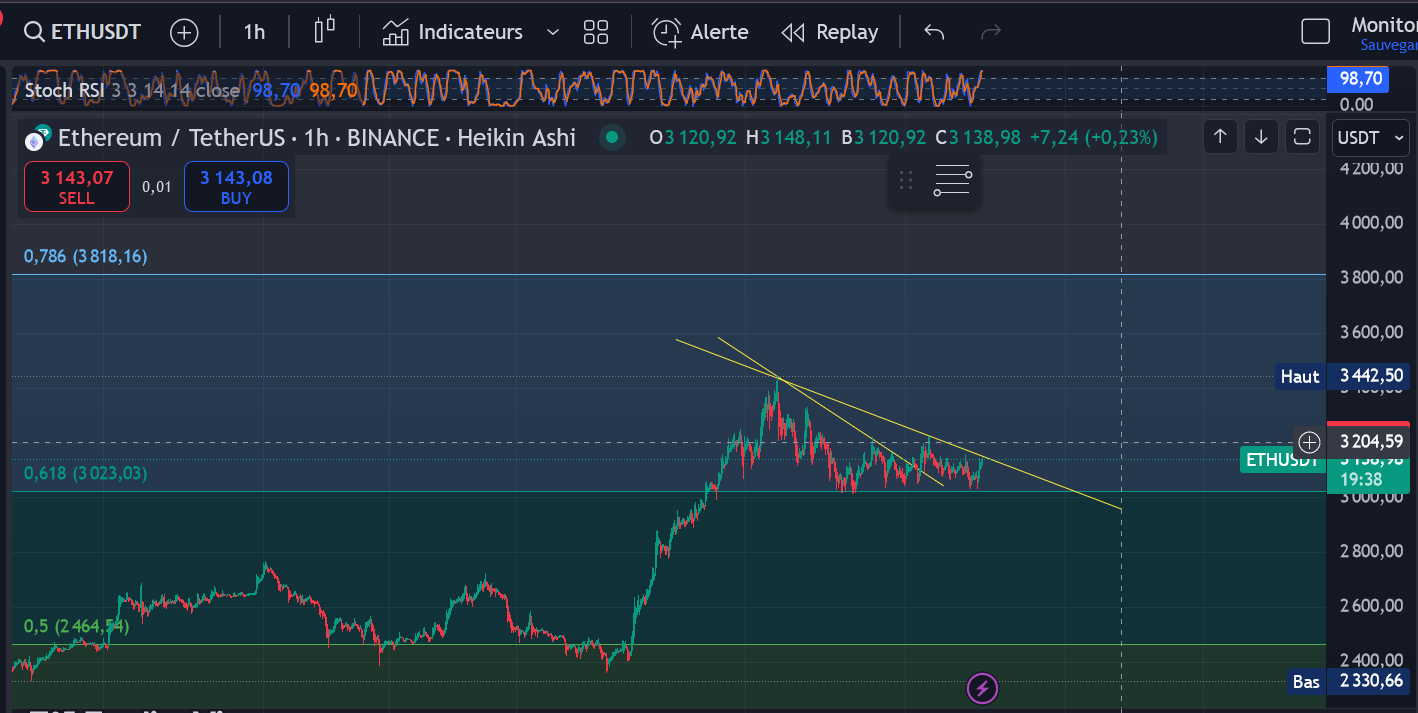Click the Ethereum coin logo in legend

pyautogui.click(x=37, y=138)
